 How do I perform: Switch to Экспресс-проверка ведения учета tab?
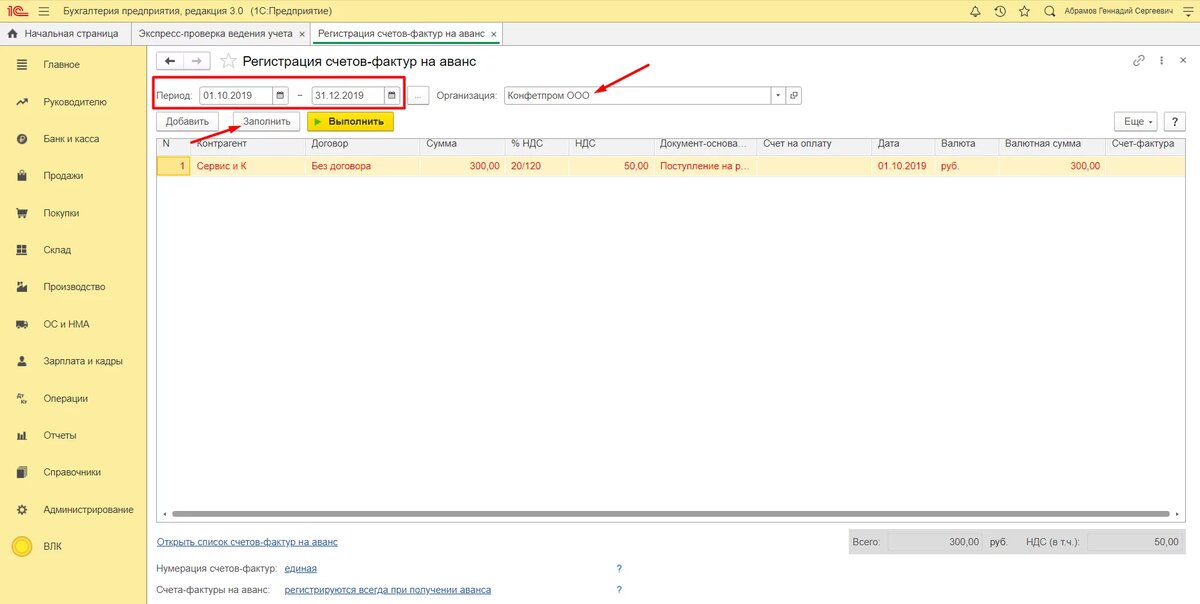[215, 33]
